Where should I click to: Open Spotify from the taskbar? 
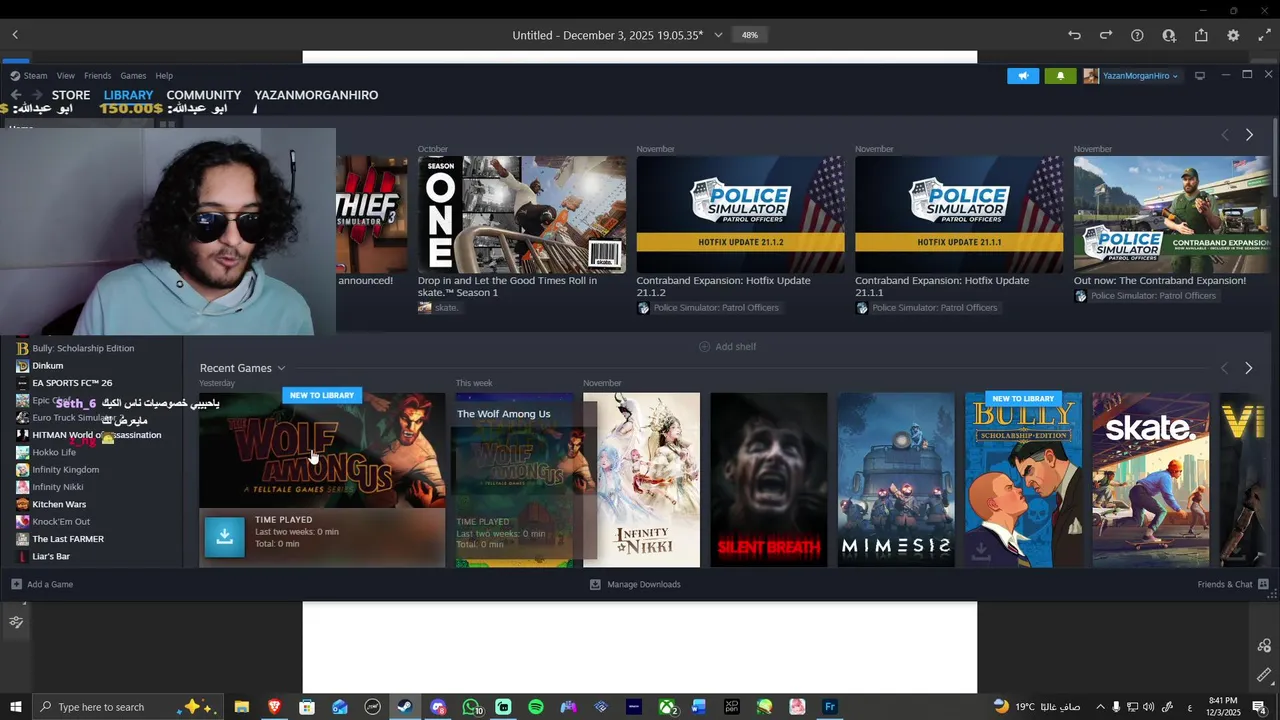point(536,707)
